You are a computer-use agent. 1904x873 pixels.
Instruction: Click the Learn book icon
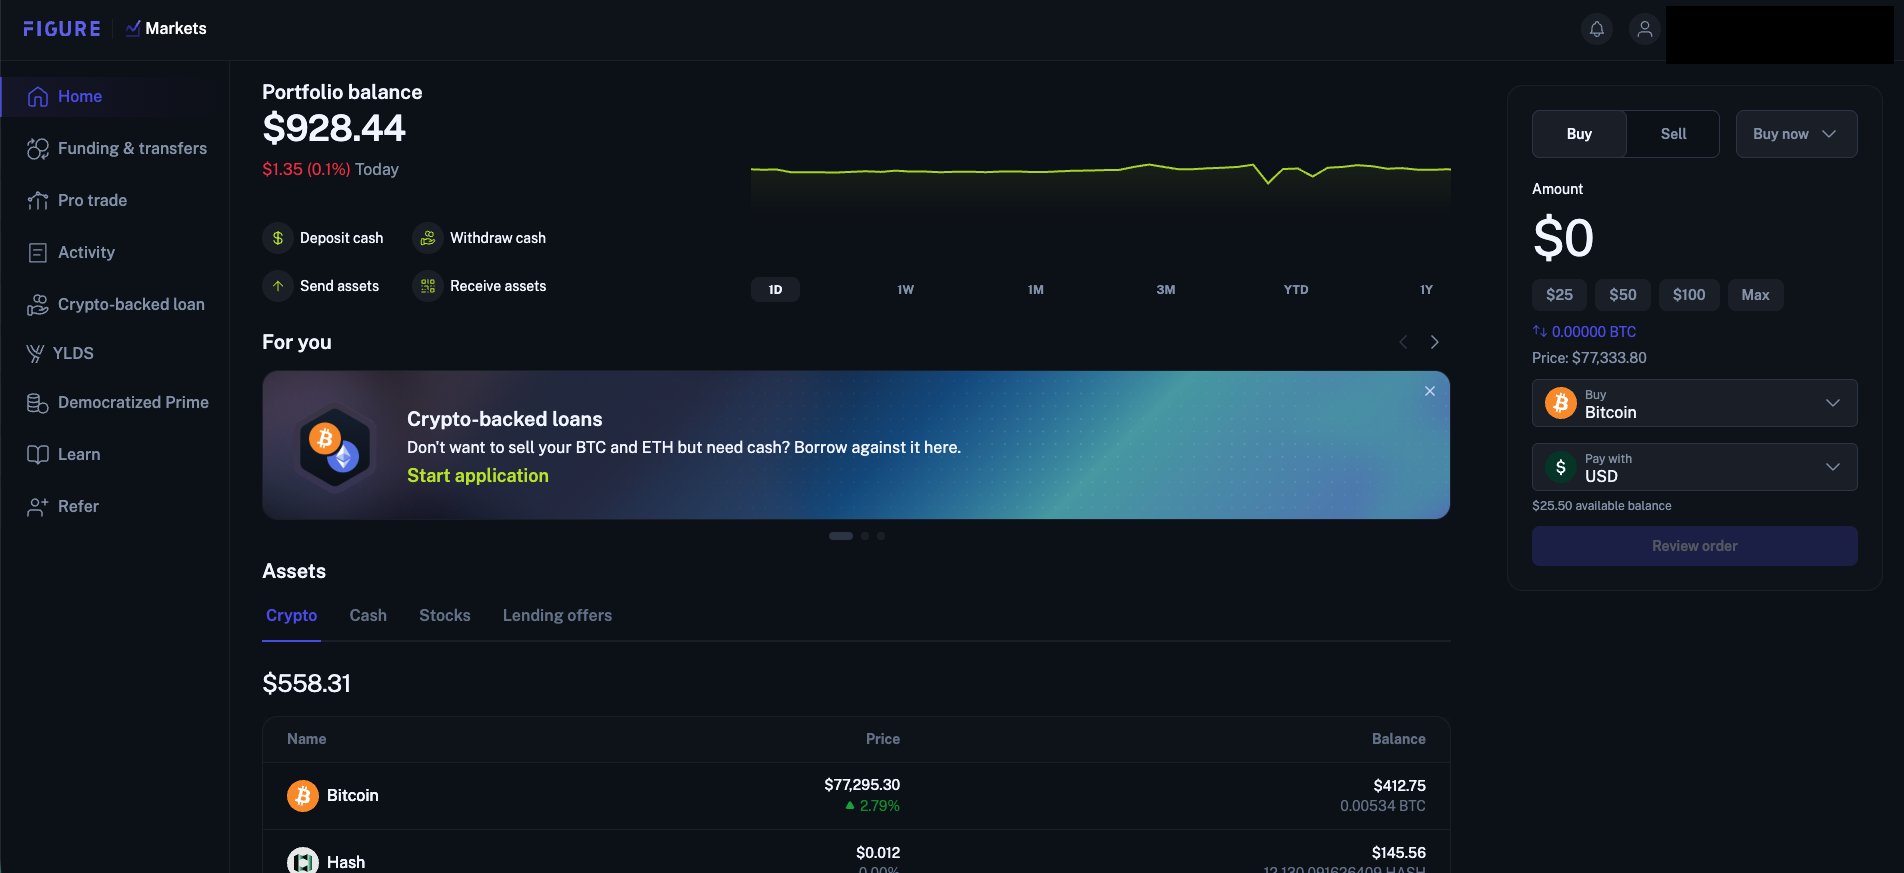(x=38, y=454)
